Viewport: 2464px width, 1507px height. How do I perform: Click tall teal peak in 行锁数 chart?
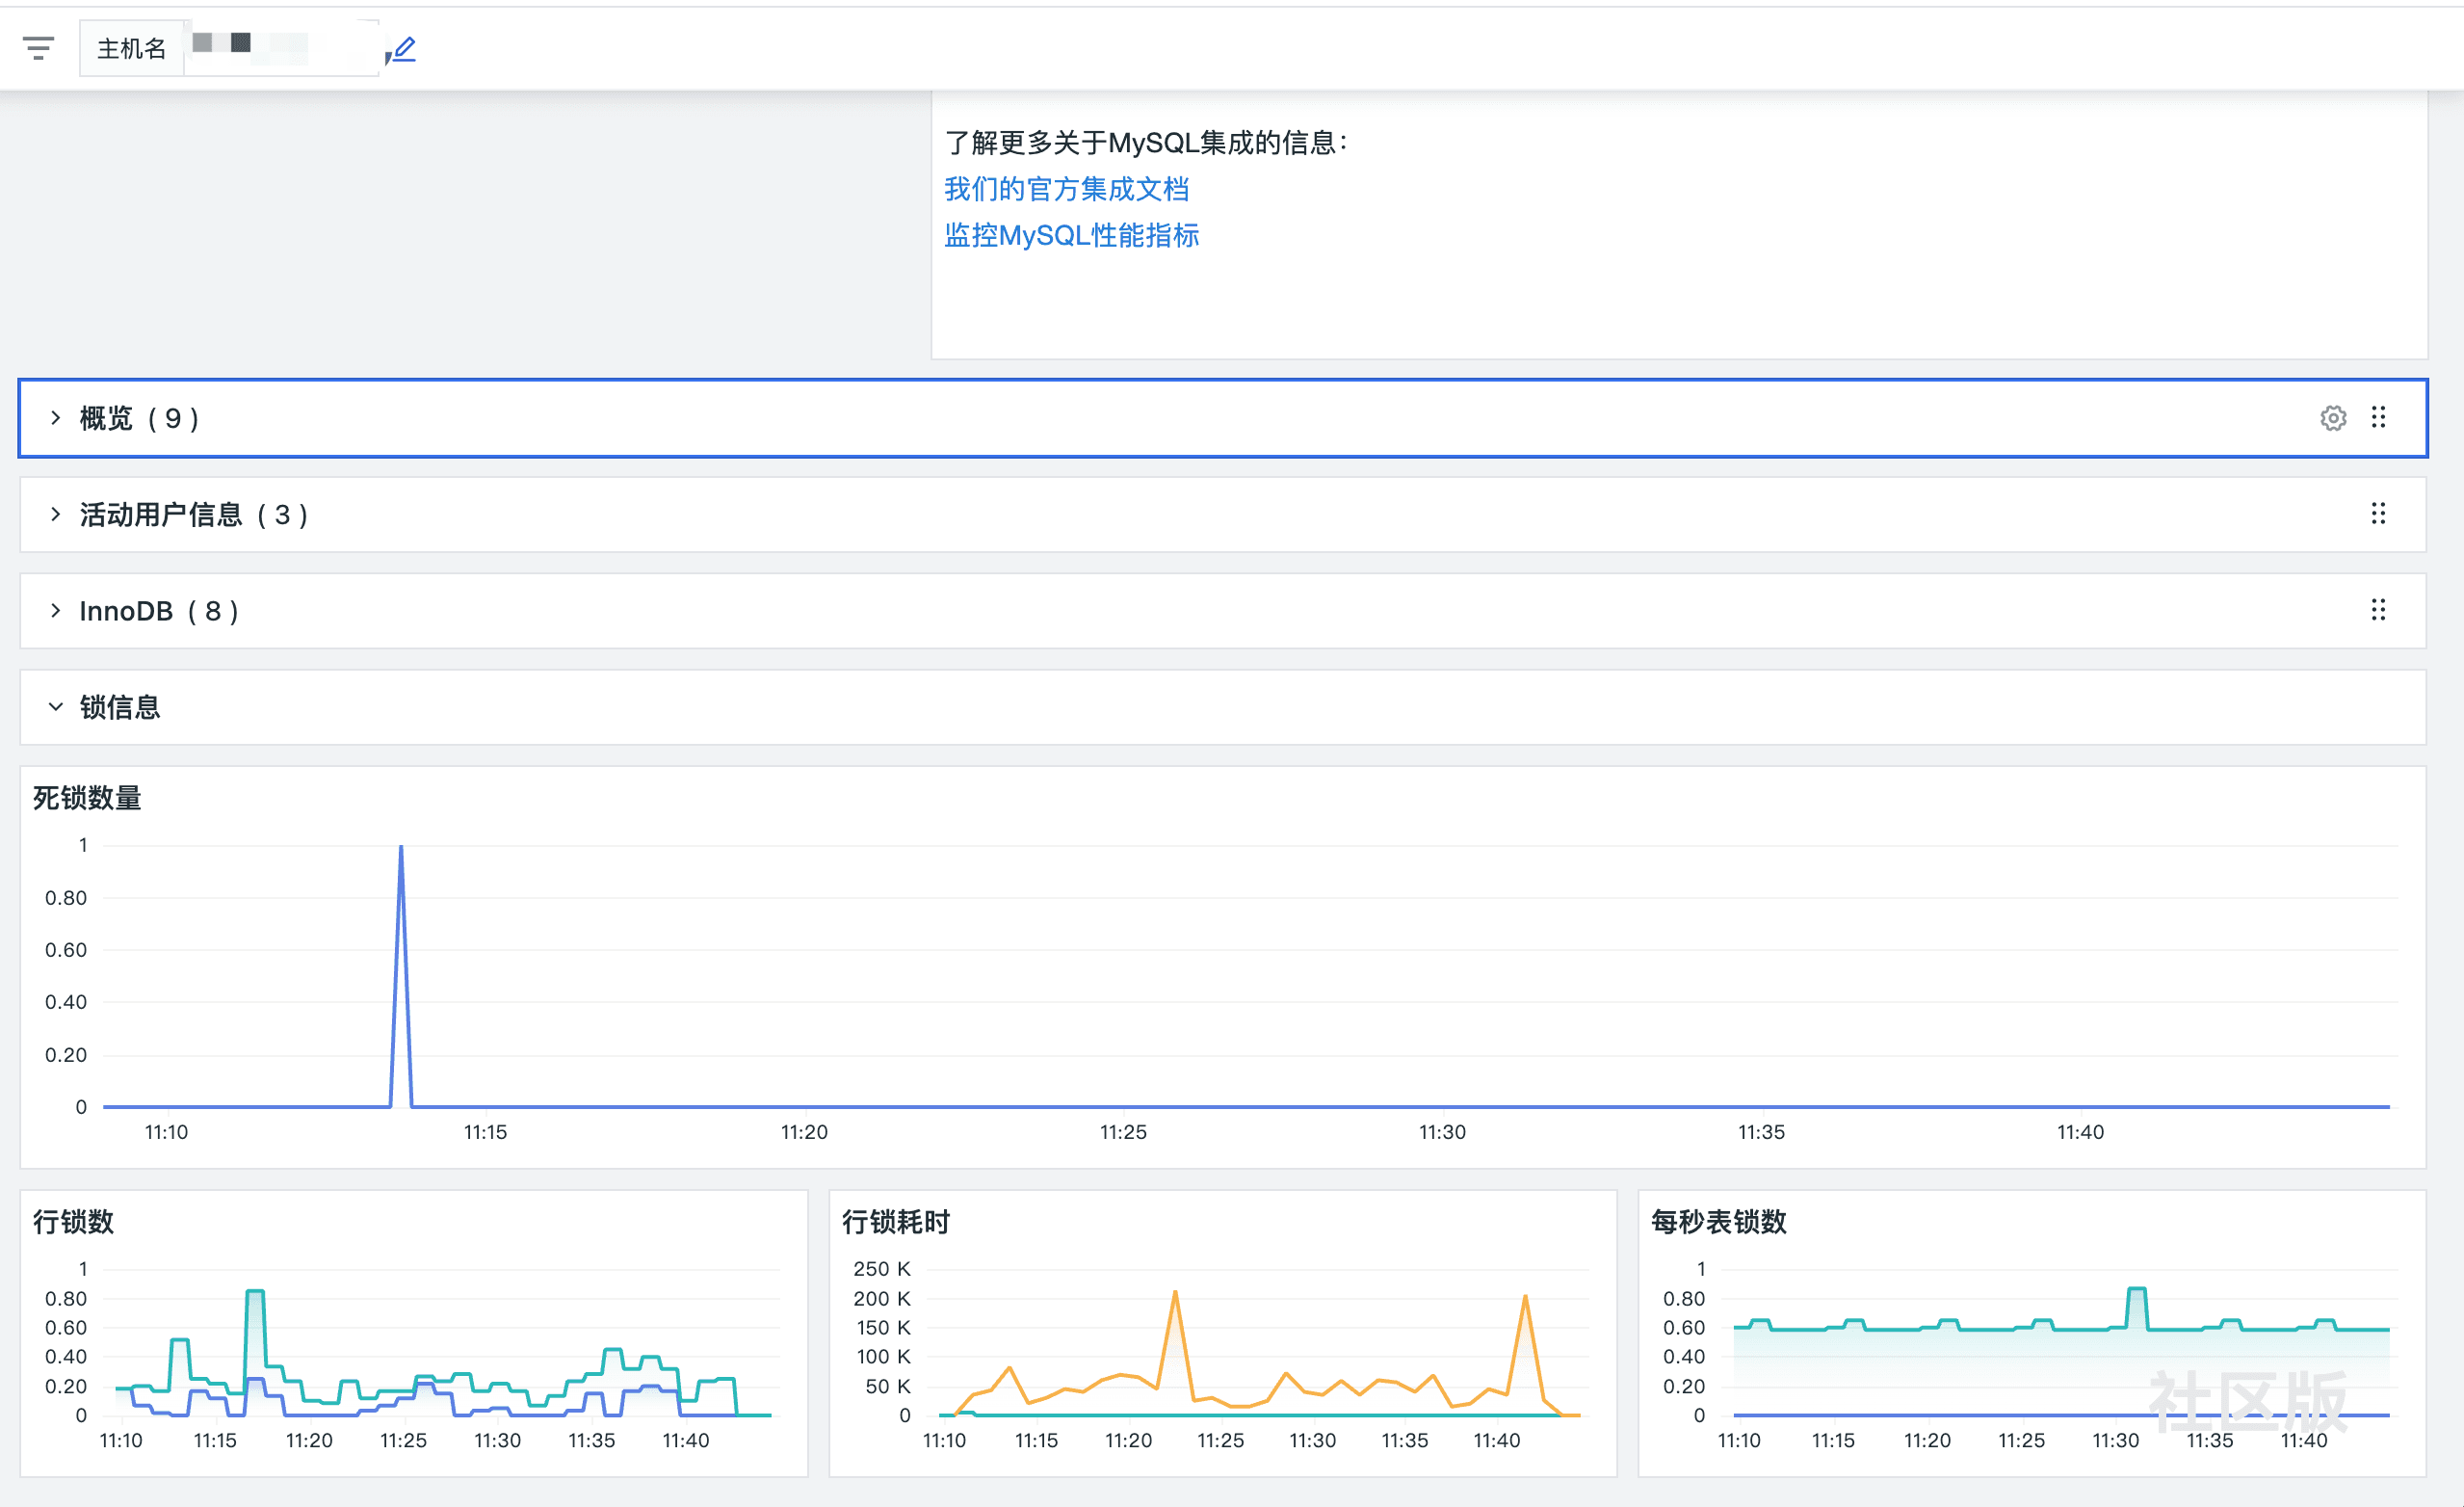(x=255, y=1293)
